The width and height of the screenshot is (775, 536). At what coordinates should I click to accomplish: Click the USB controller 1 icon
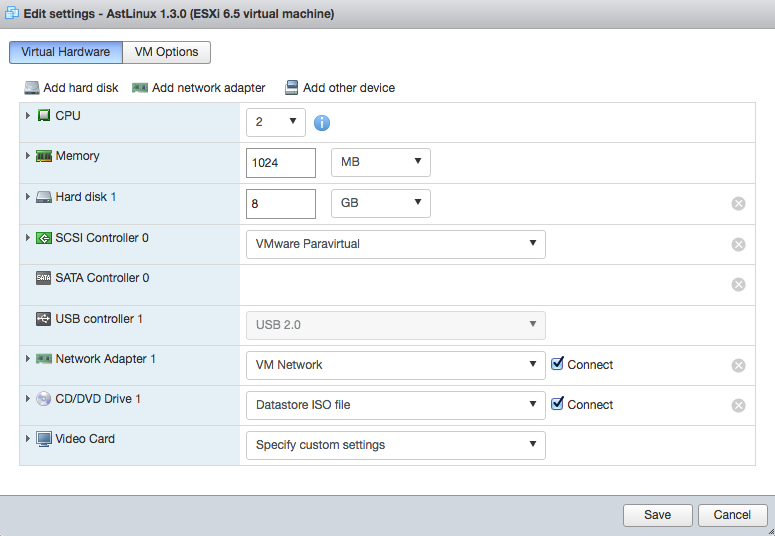click(x=43, y=318)
